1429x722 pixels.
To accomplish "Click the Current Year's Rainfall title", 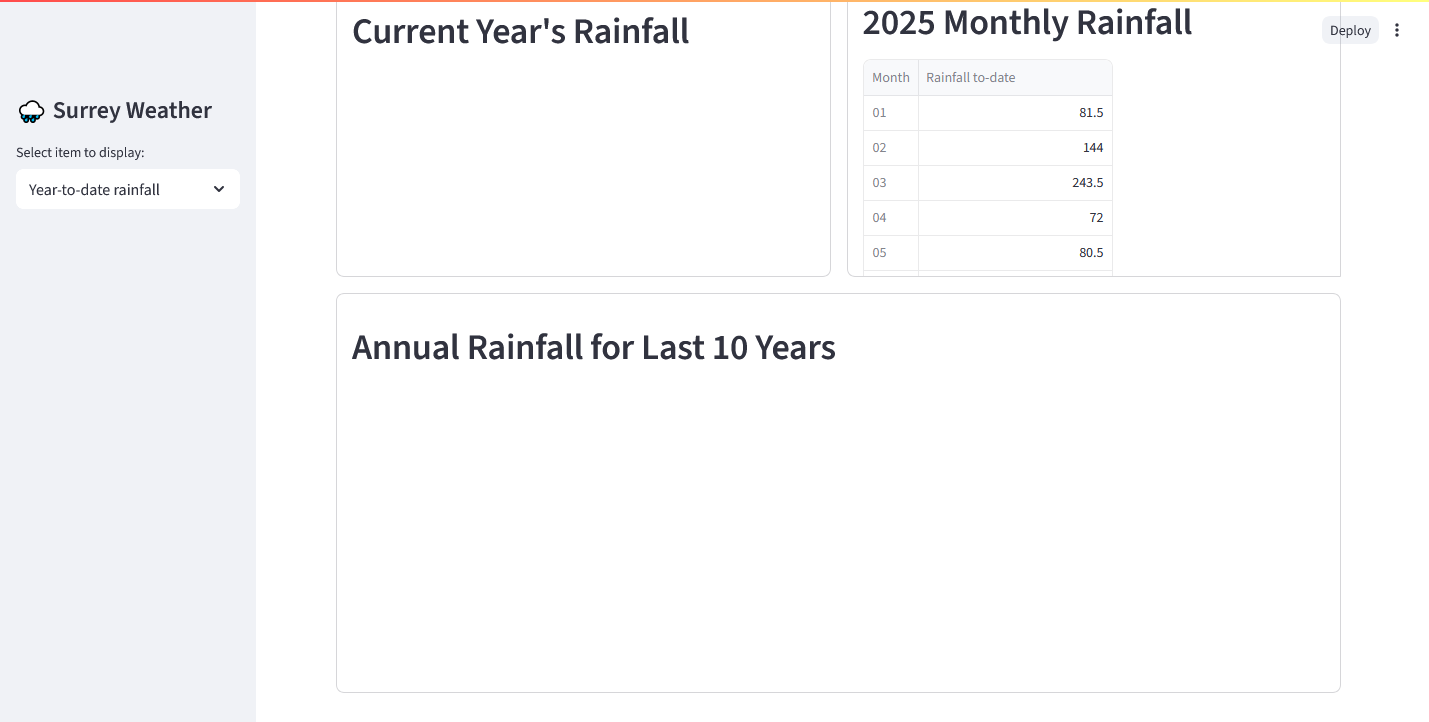I will click(x=520, y=31).
